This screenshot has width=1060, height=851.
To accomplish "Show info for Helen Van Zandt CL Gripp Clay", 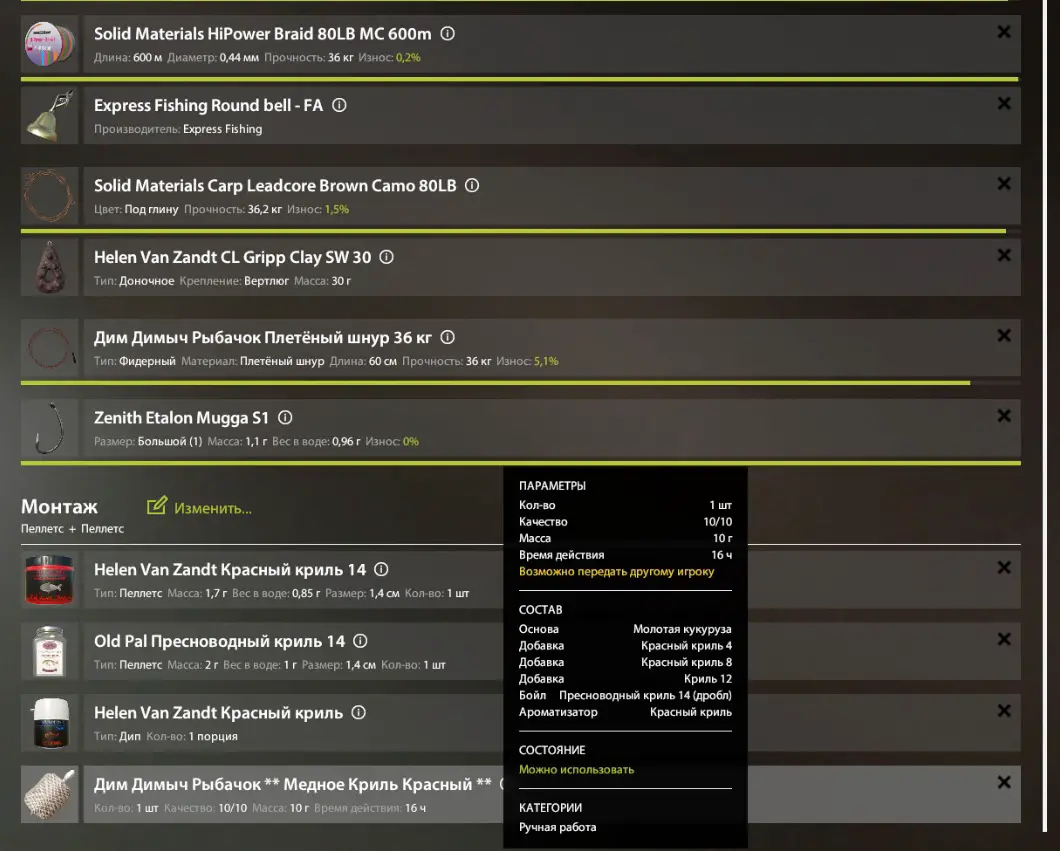I will tap(386, 258).
